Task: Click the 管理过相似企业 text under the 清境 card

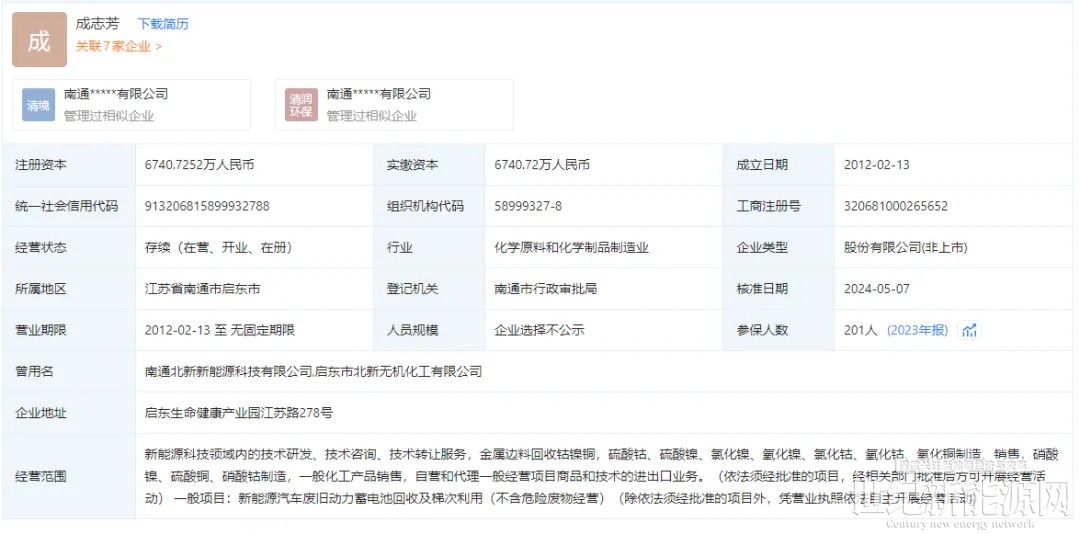Action: [109, 116]
